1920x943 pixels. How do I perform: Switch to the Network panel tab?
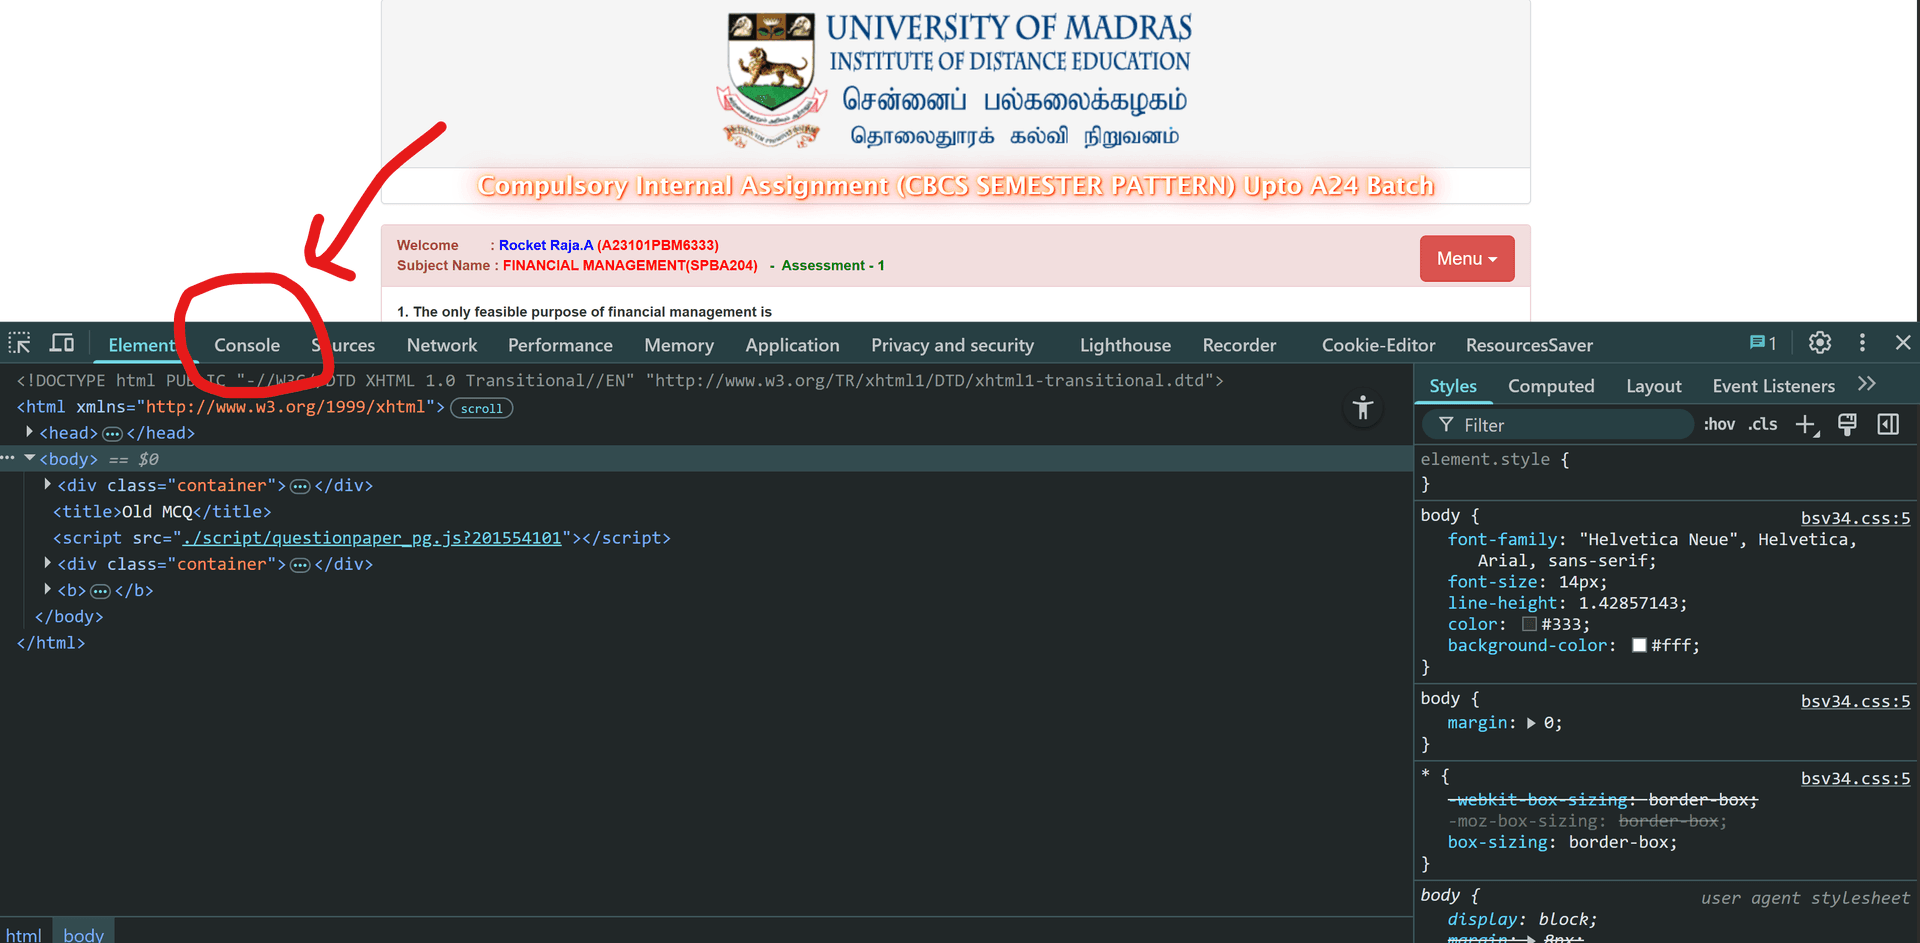[x=441, y=344]
